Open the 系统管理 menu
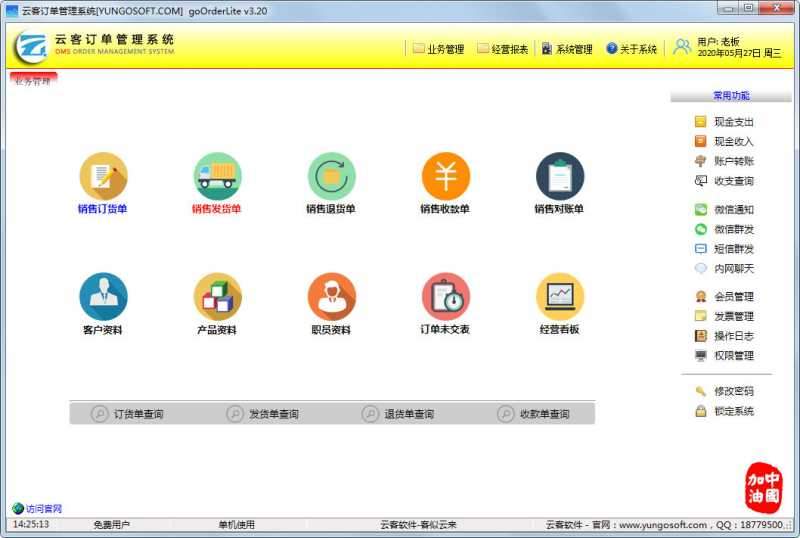 (x=567, y=49)
